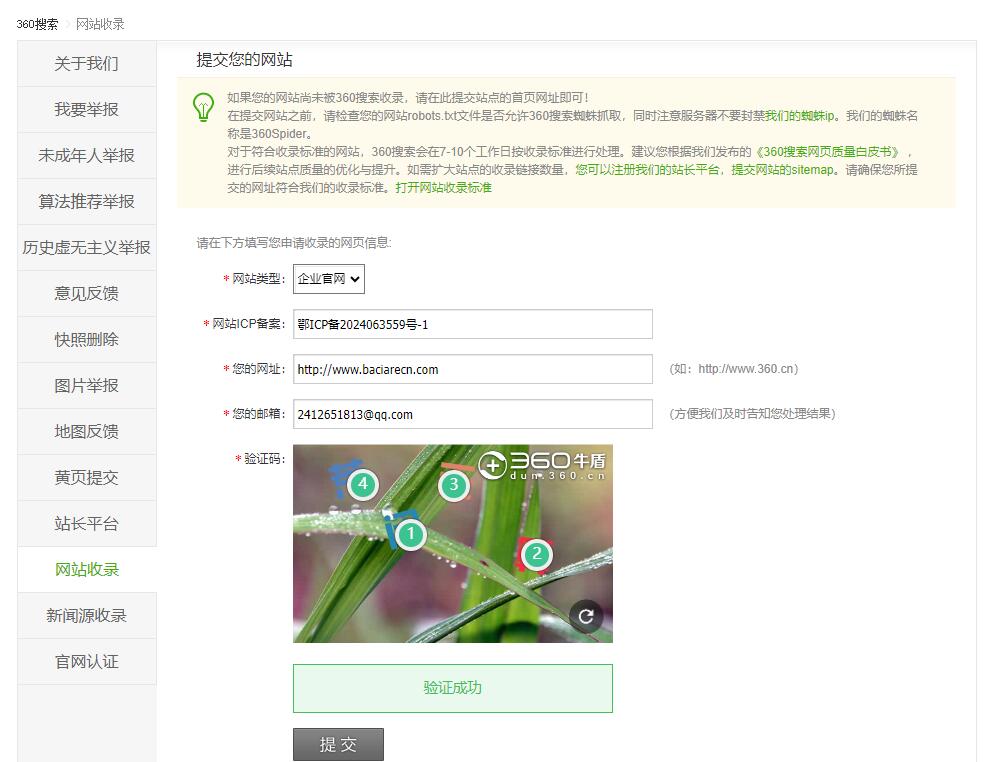Click the captcha refresh icon
991x762 pixels.
pos(586,616)
